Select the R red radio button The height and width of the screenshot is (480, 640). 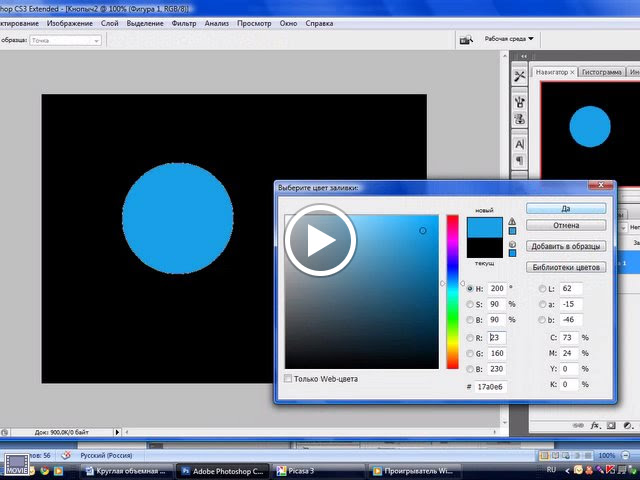pos(470,338)
